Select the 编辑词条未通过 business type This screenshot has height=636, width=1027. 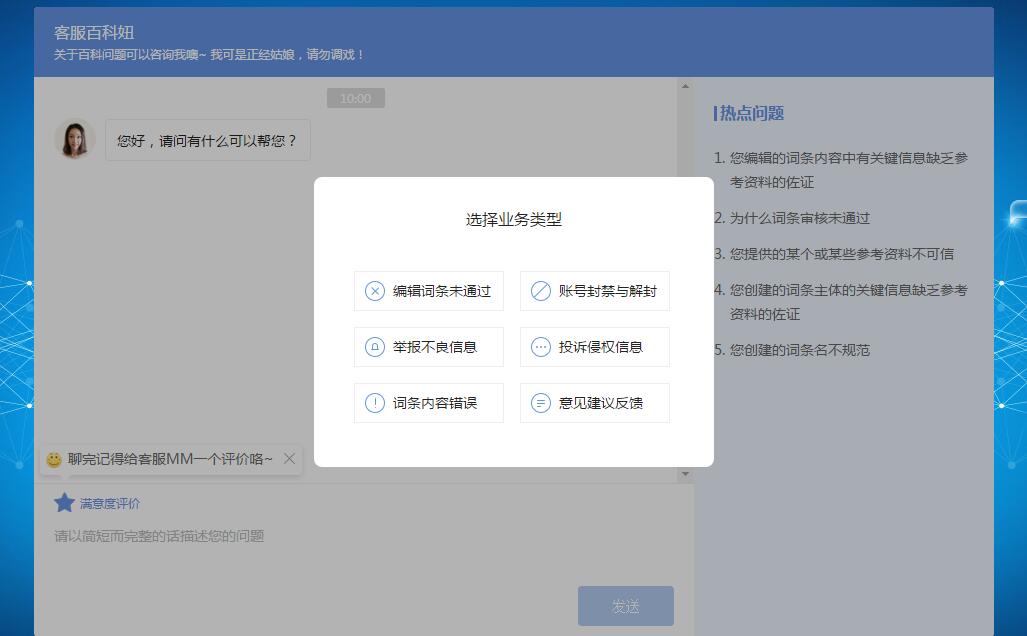click(428, 290)
